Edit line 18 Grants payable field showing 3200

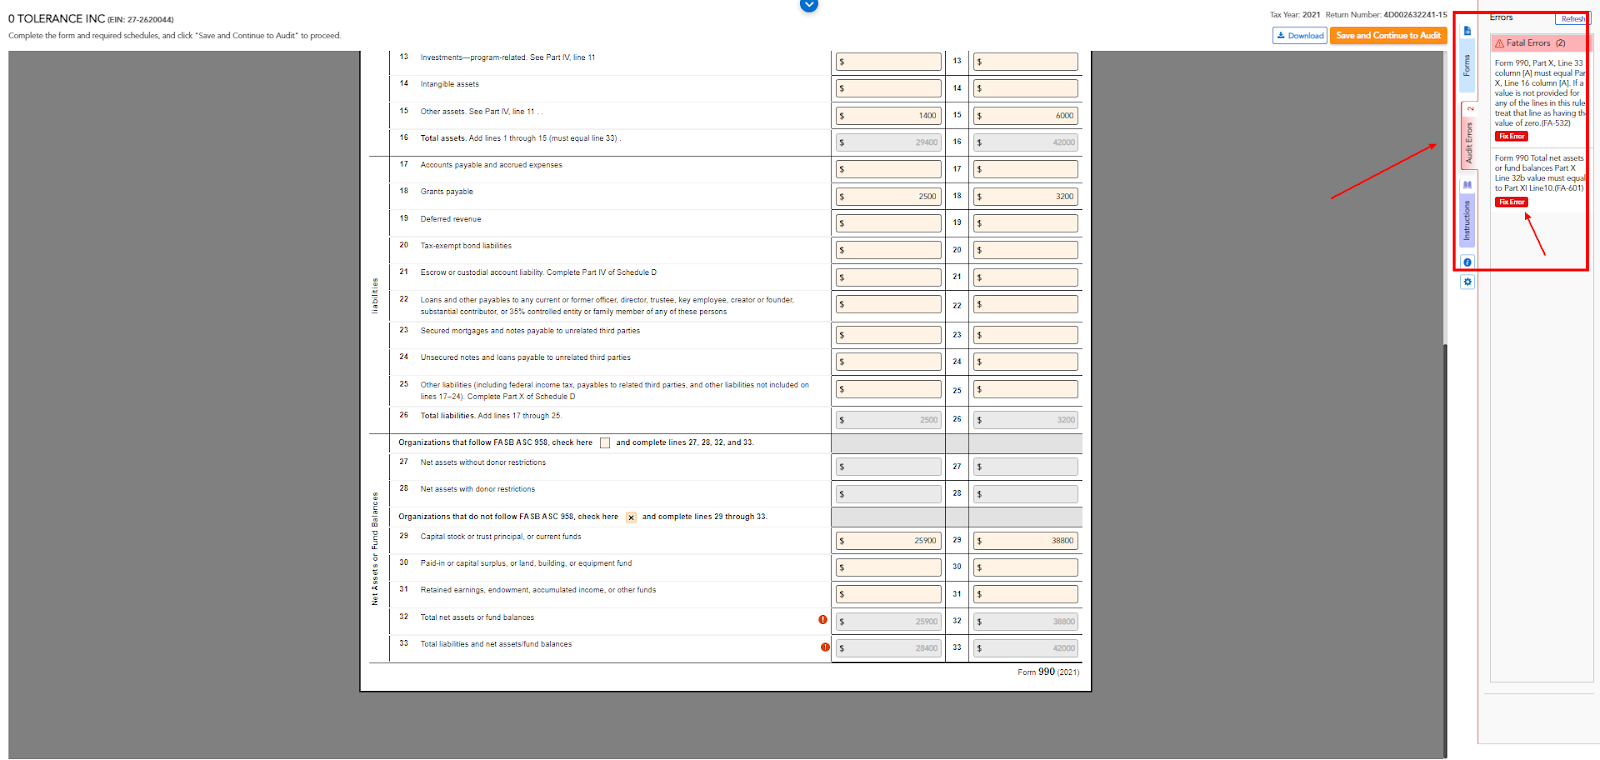click(1025, 197)
